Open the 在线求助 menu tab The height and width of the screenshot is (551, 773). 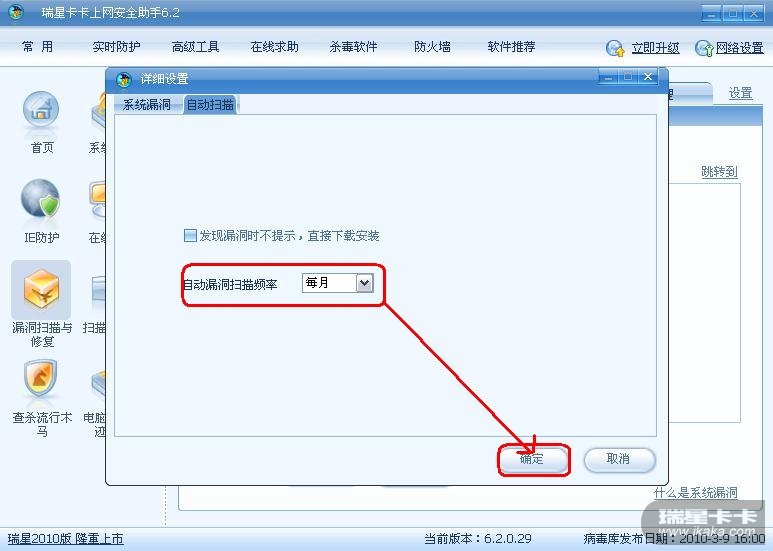pos(275,47)
